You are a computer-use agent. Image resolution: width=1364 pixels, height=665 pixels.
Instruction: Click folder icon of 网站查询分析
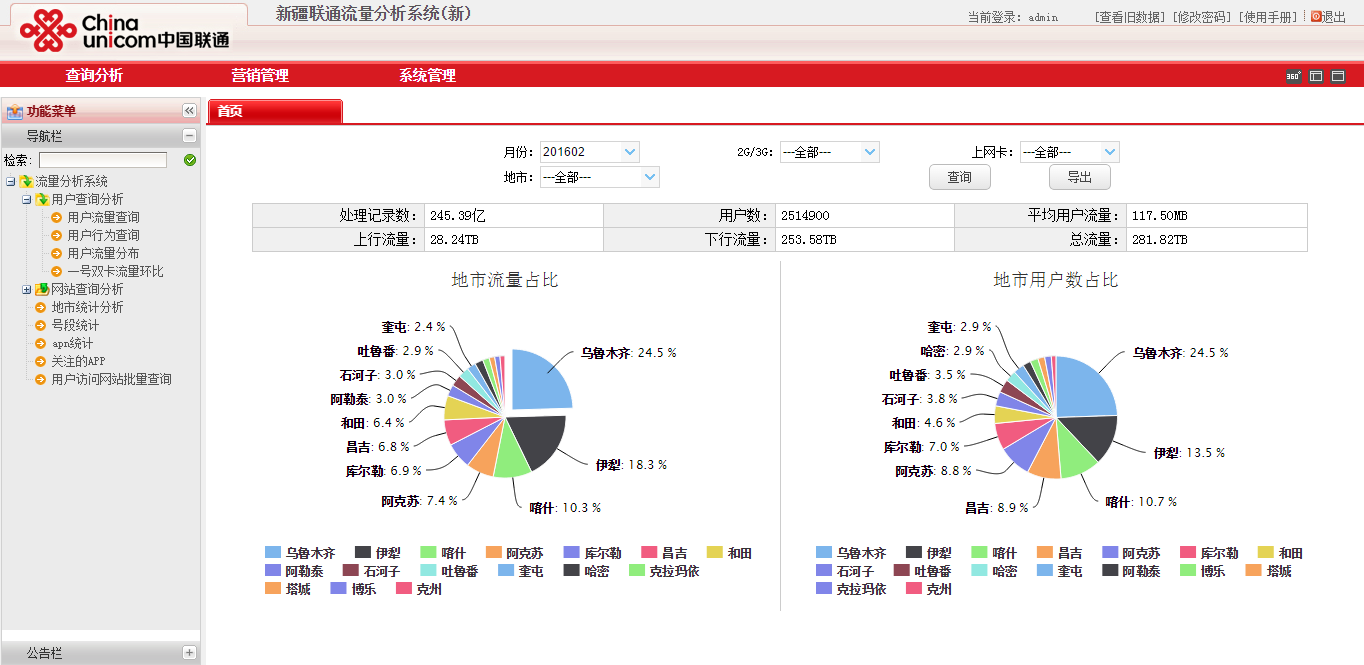(x=42, y=289)
